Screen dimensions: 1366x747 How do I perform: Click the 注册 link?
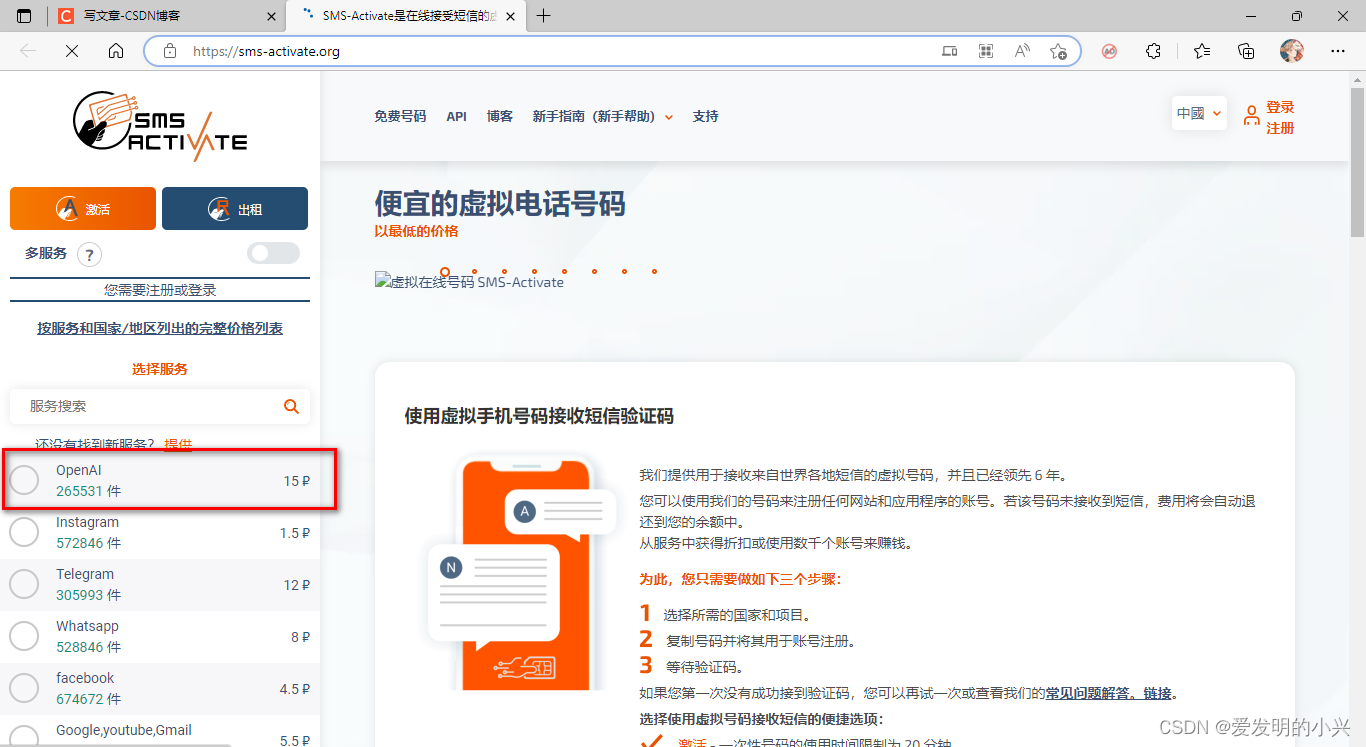coord(1280,128)
